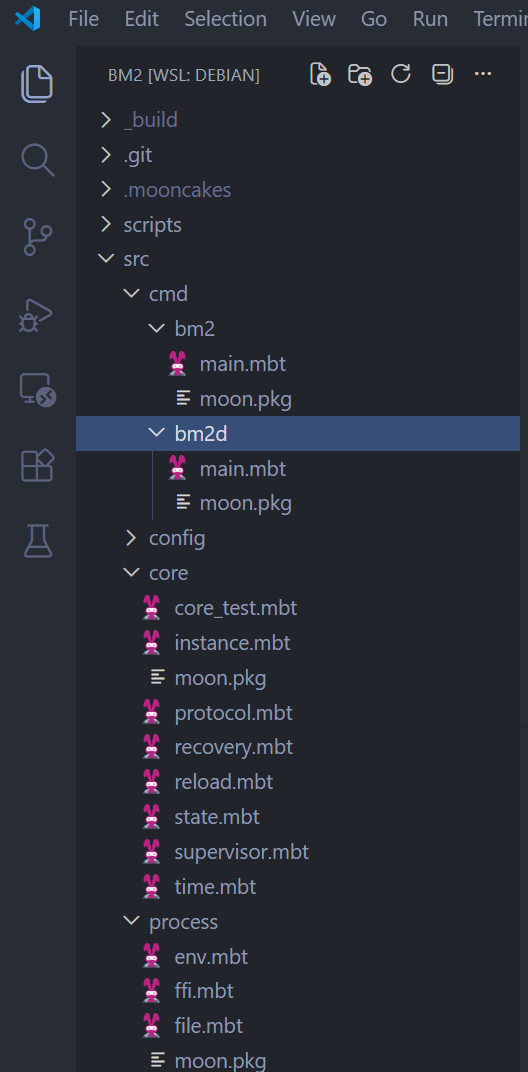The width and height of the screenshot is (528, 1072).
Task: Click the New File icon in explorer header
Action: pos(320,74)
